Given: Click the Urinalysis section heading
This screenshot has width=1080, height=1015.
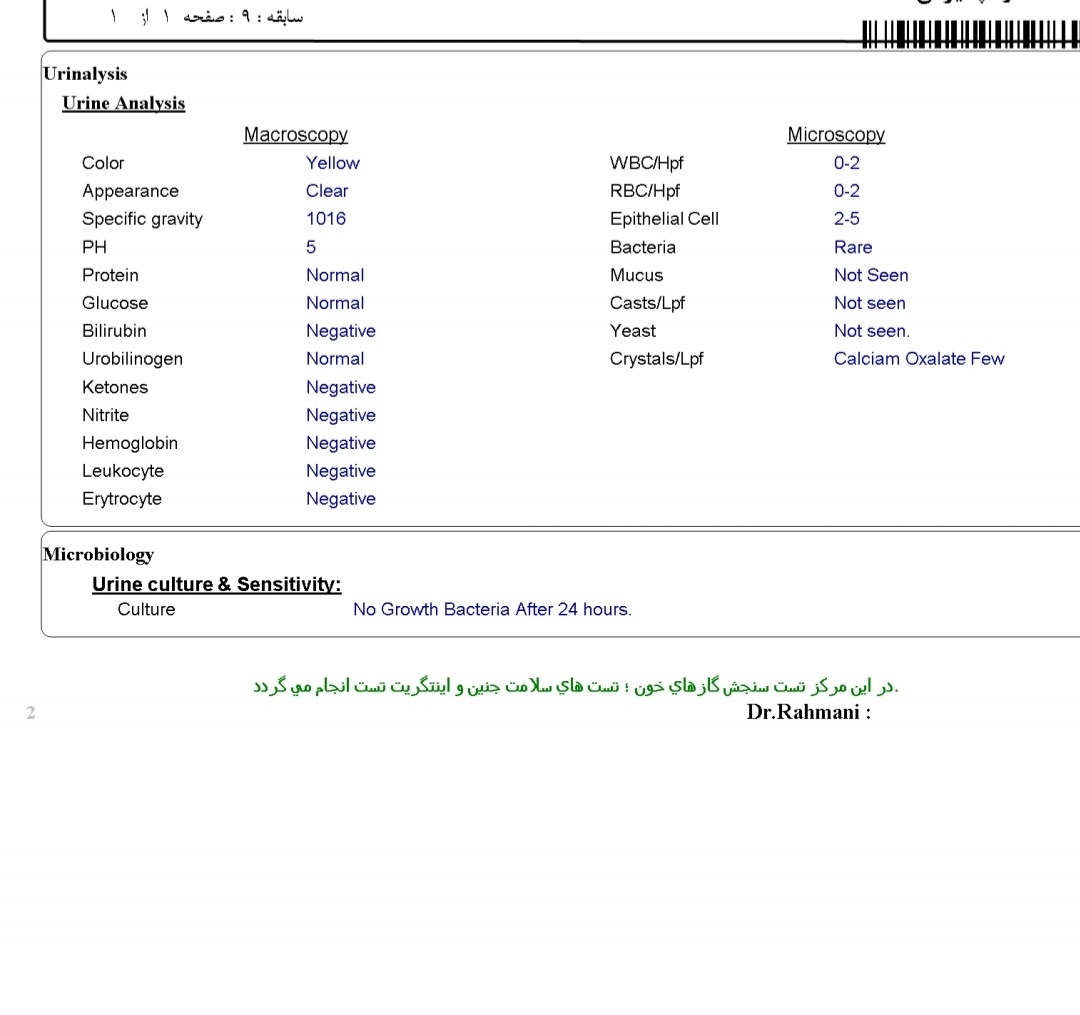Looking at the screenshot, I should (x=85, y=74).
